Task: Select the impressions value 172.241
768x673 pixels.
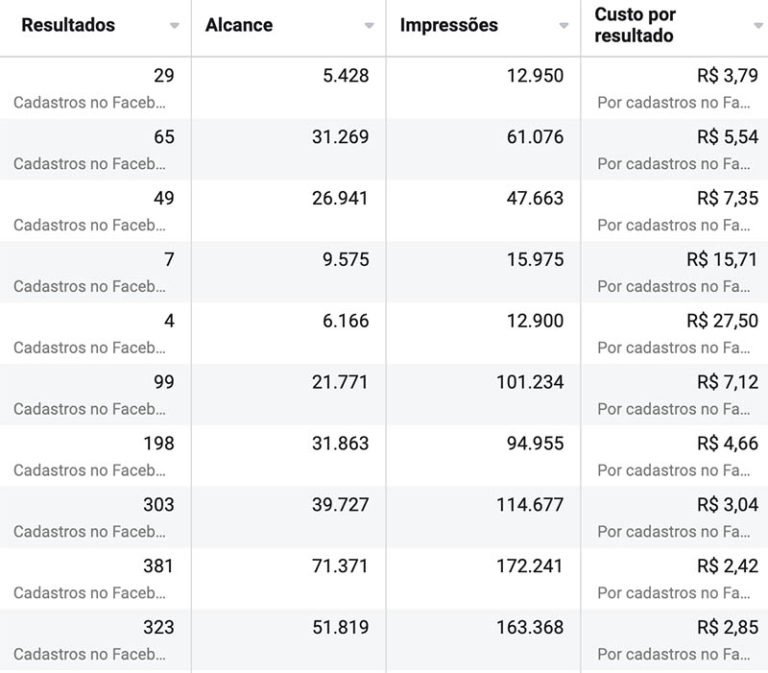Action: click(x=530, y=566)
